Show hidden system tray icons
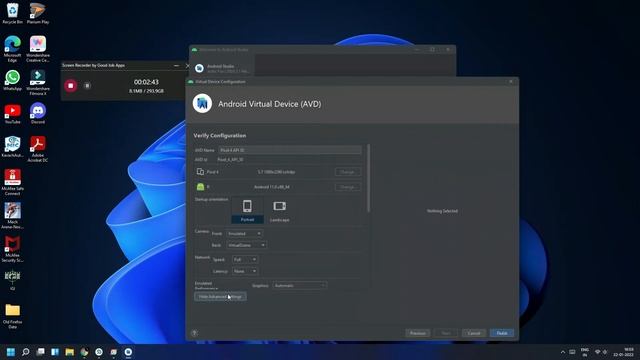 click(563, 352)
